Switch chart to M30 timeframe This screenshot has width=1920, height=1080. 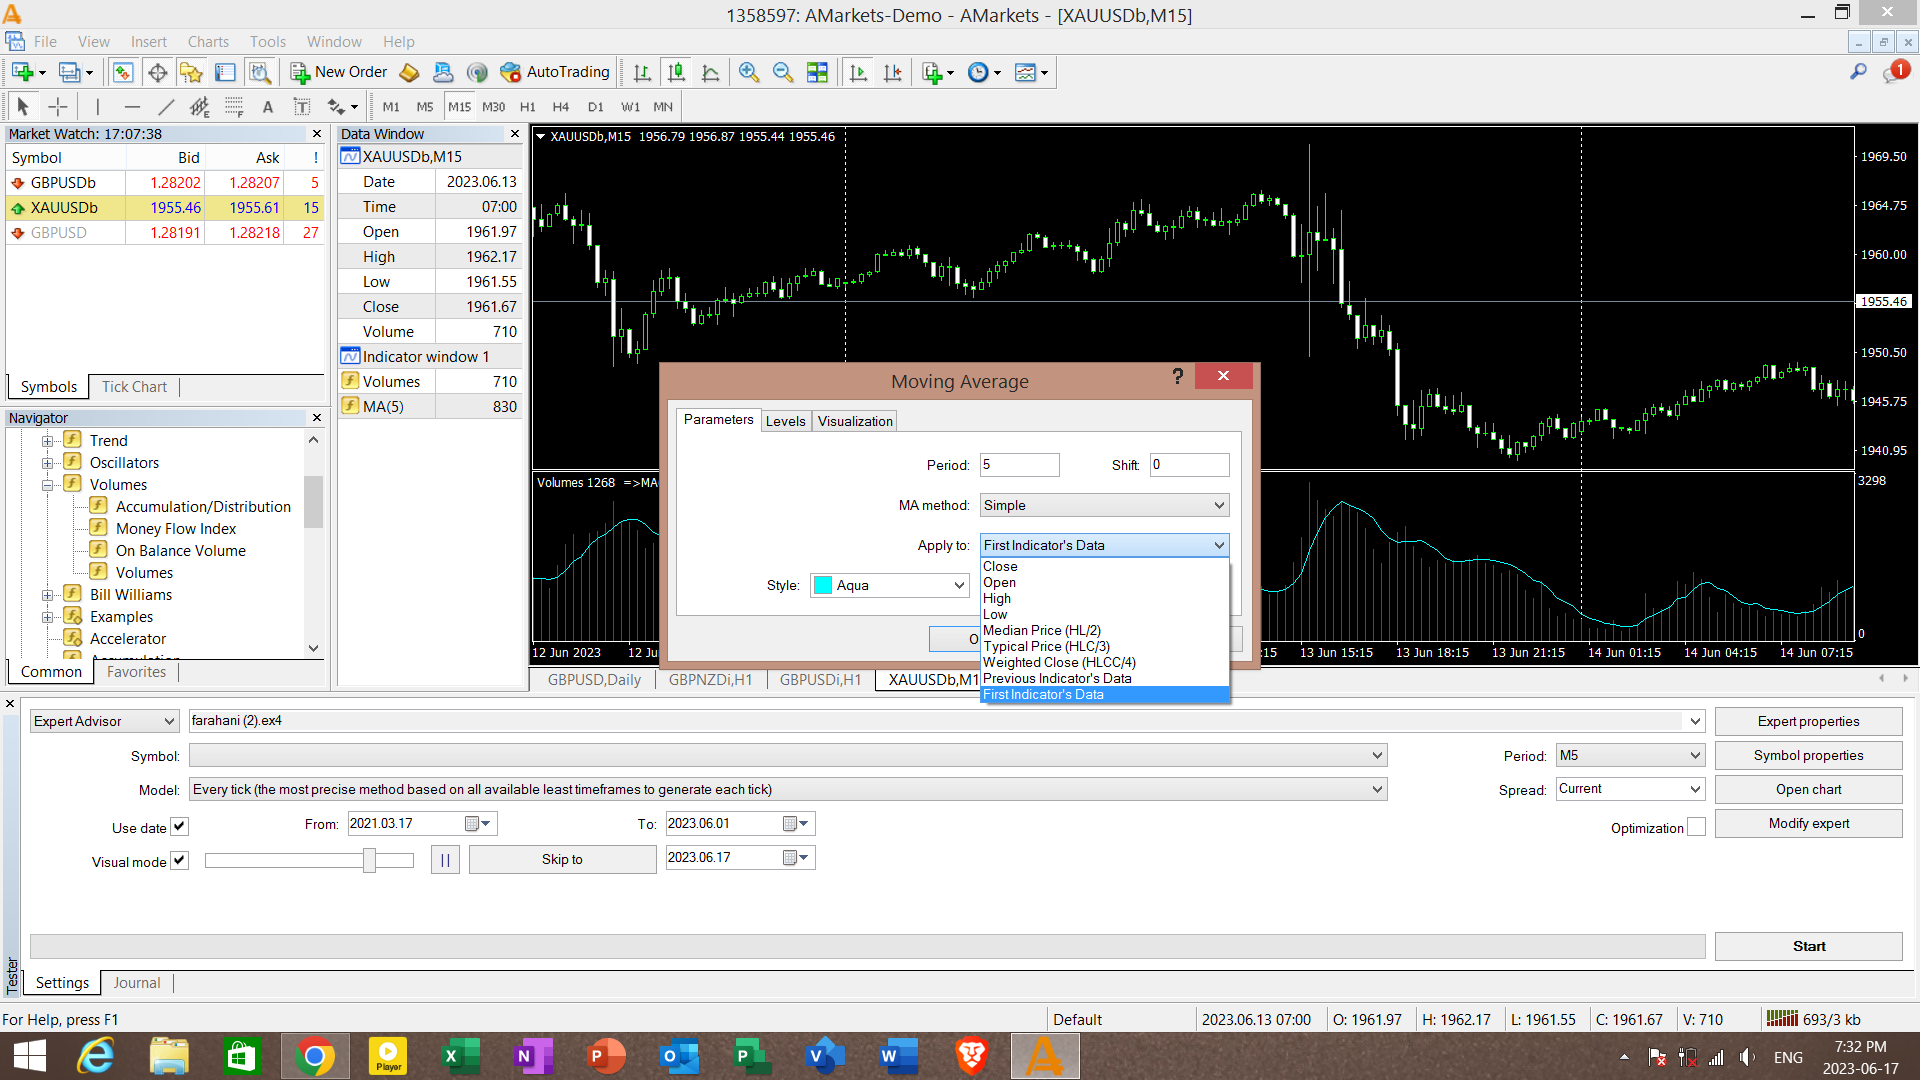494,106
